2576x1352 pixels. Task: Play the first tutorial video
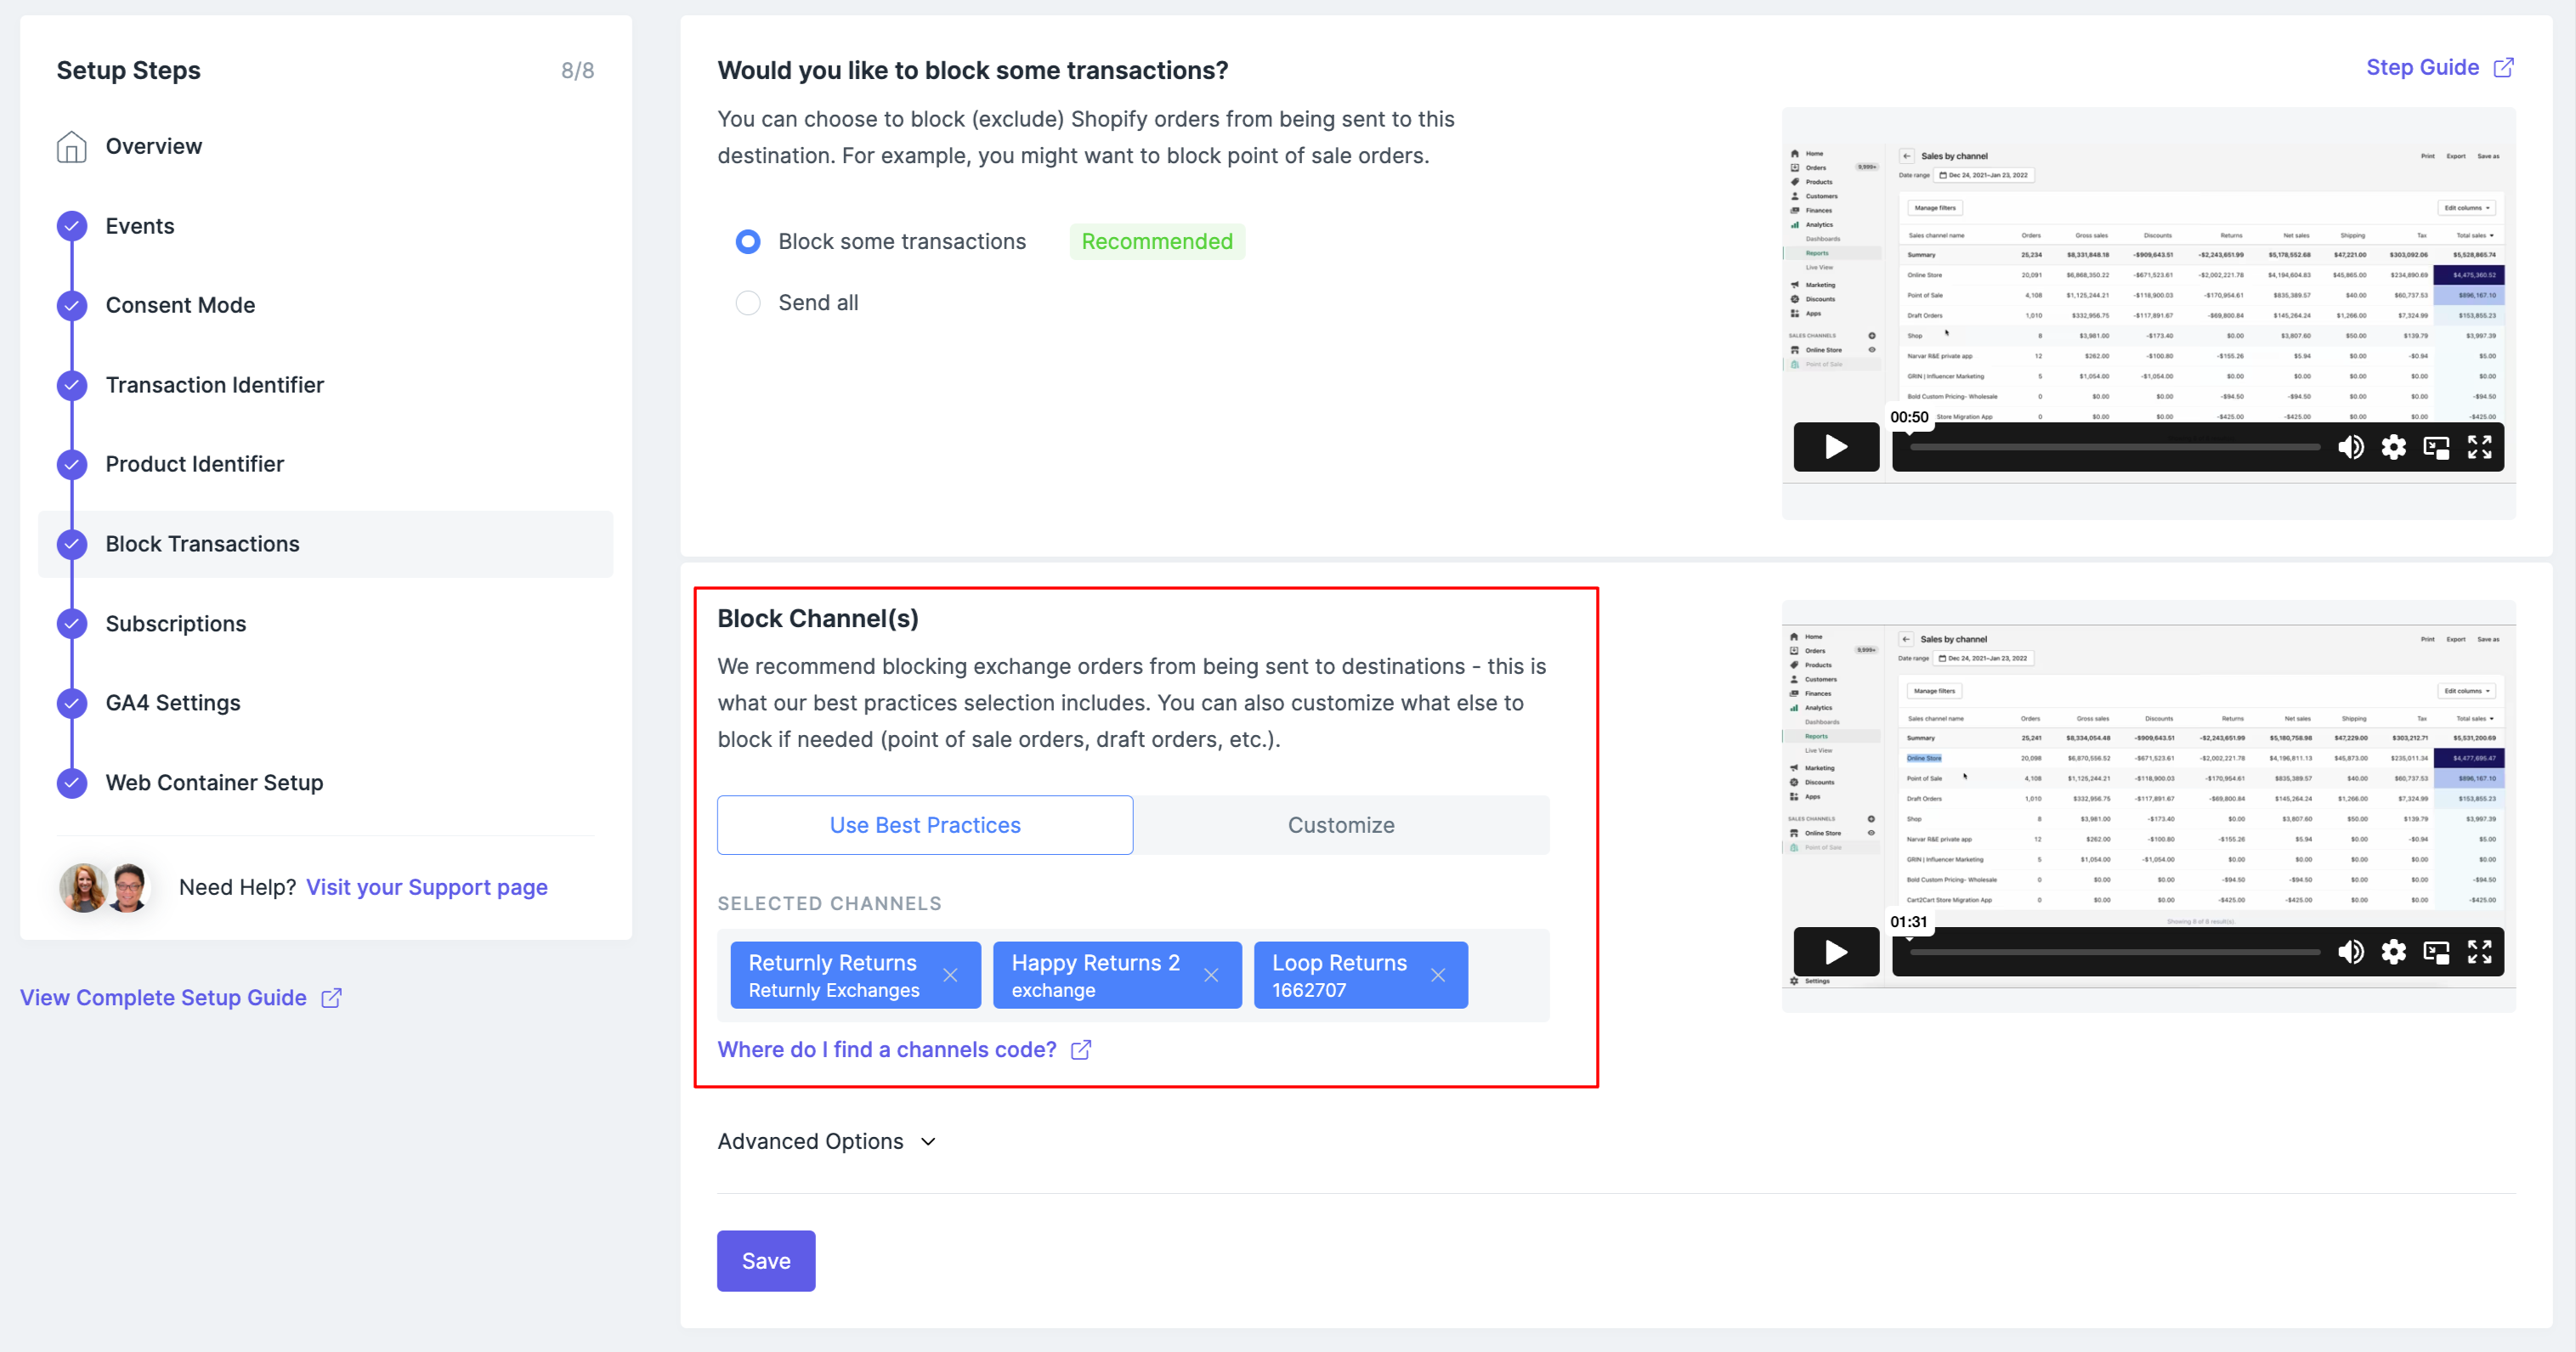1835,447
